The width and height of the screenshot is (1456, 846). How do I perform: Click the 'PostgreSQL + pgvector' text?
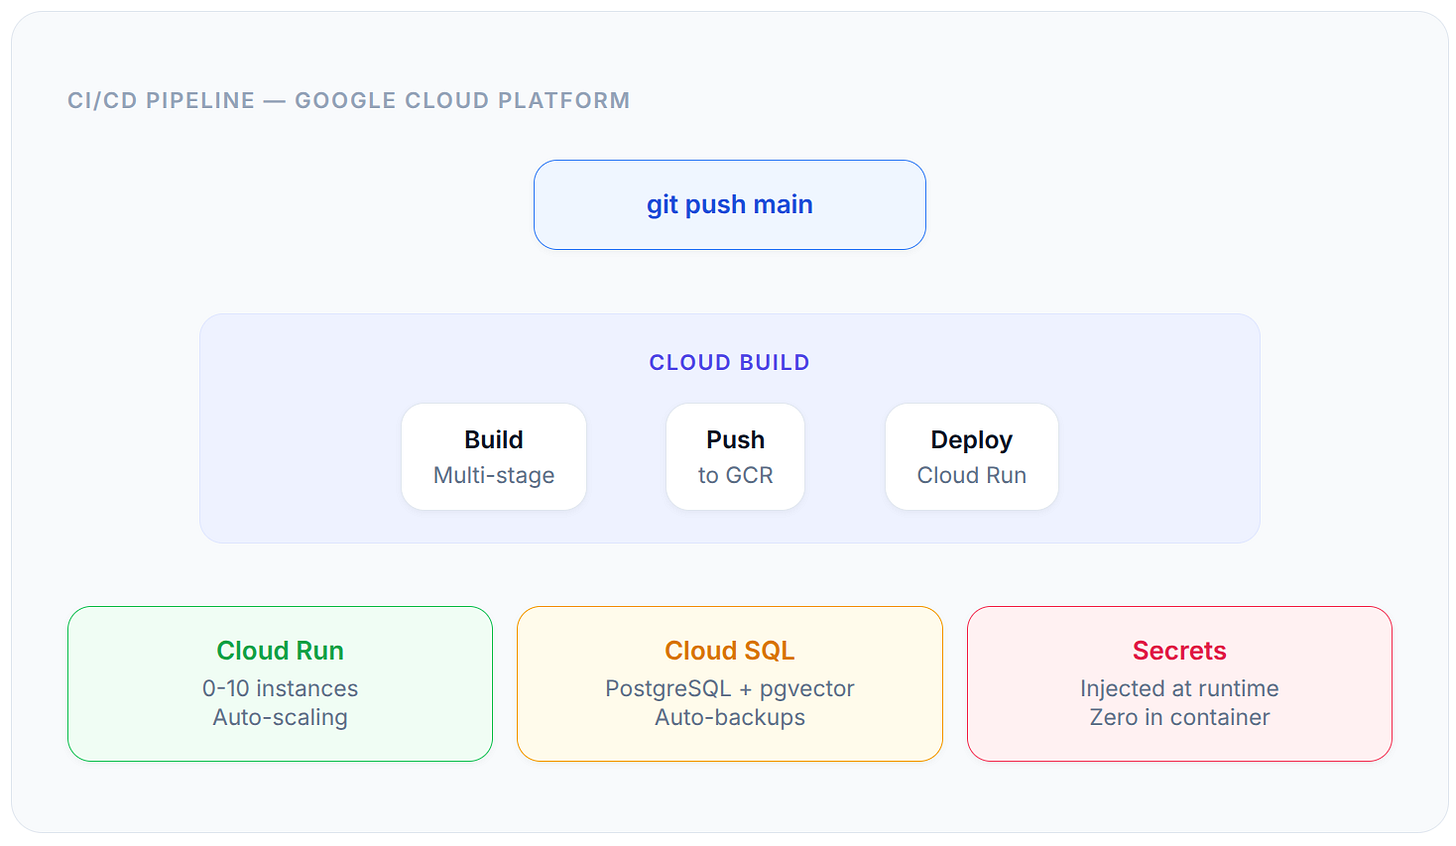[730, 688]
